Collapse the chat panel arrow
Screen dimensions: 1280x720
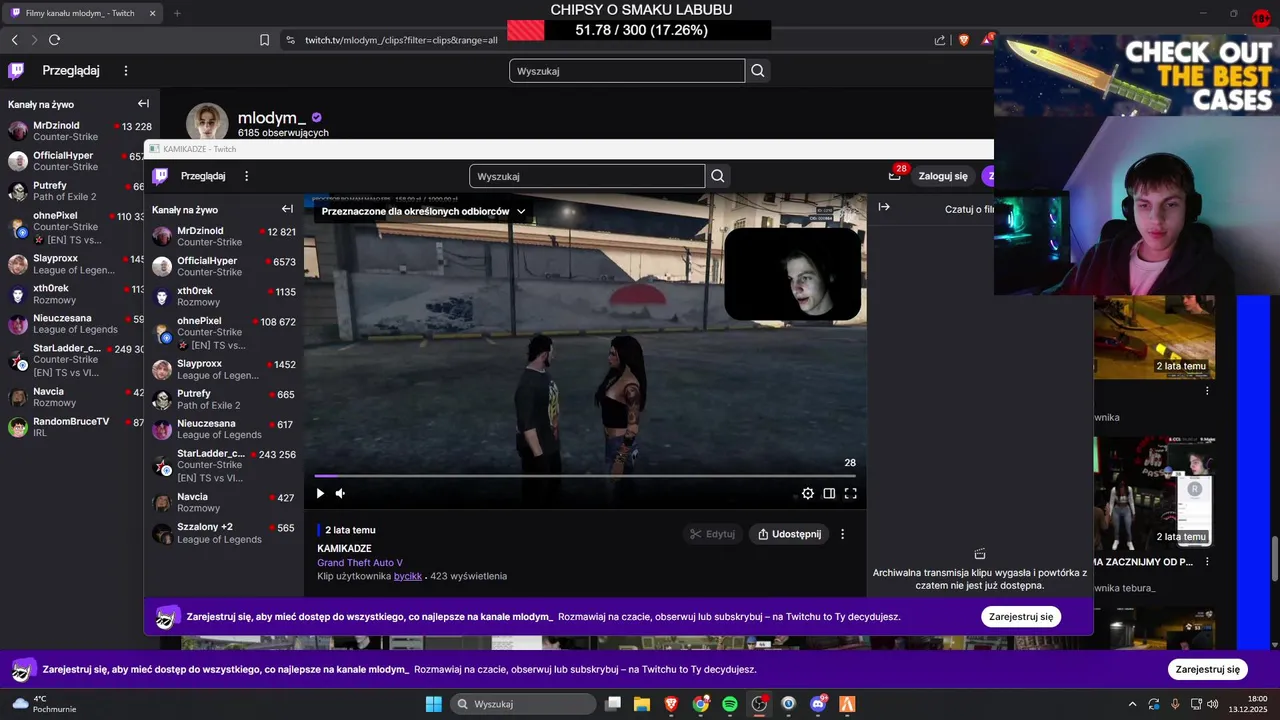(x=884, y=207)
